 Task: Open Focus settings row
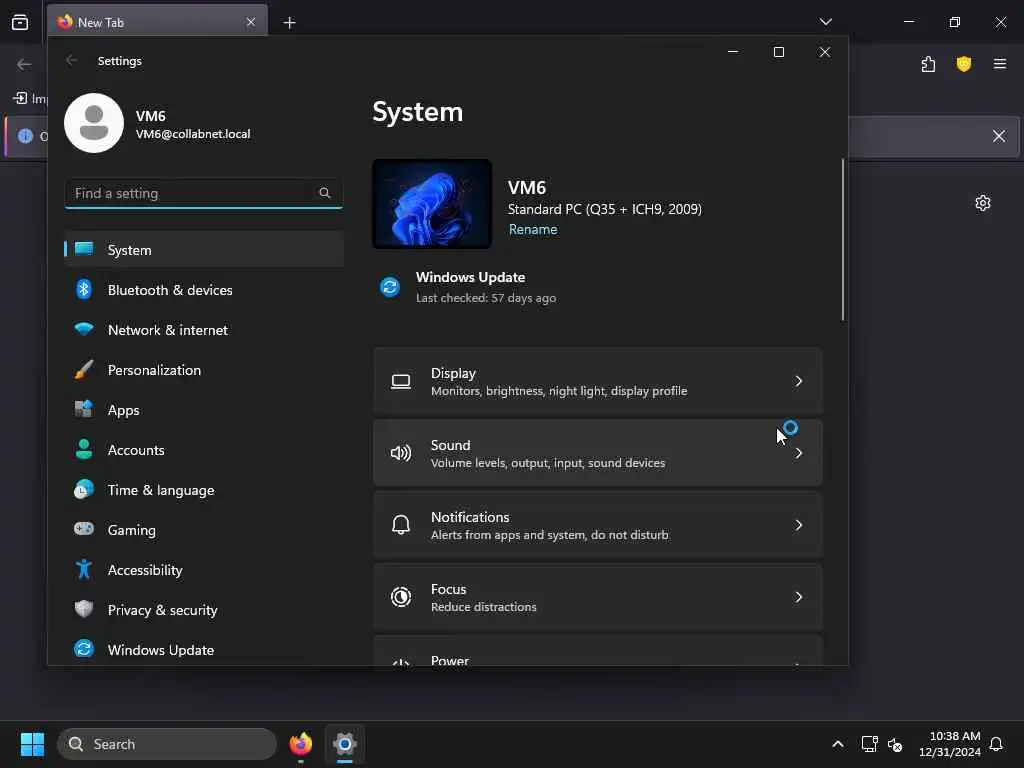(598, 597)
